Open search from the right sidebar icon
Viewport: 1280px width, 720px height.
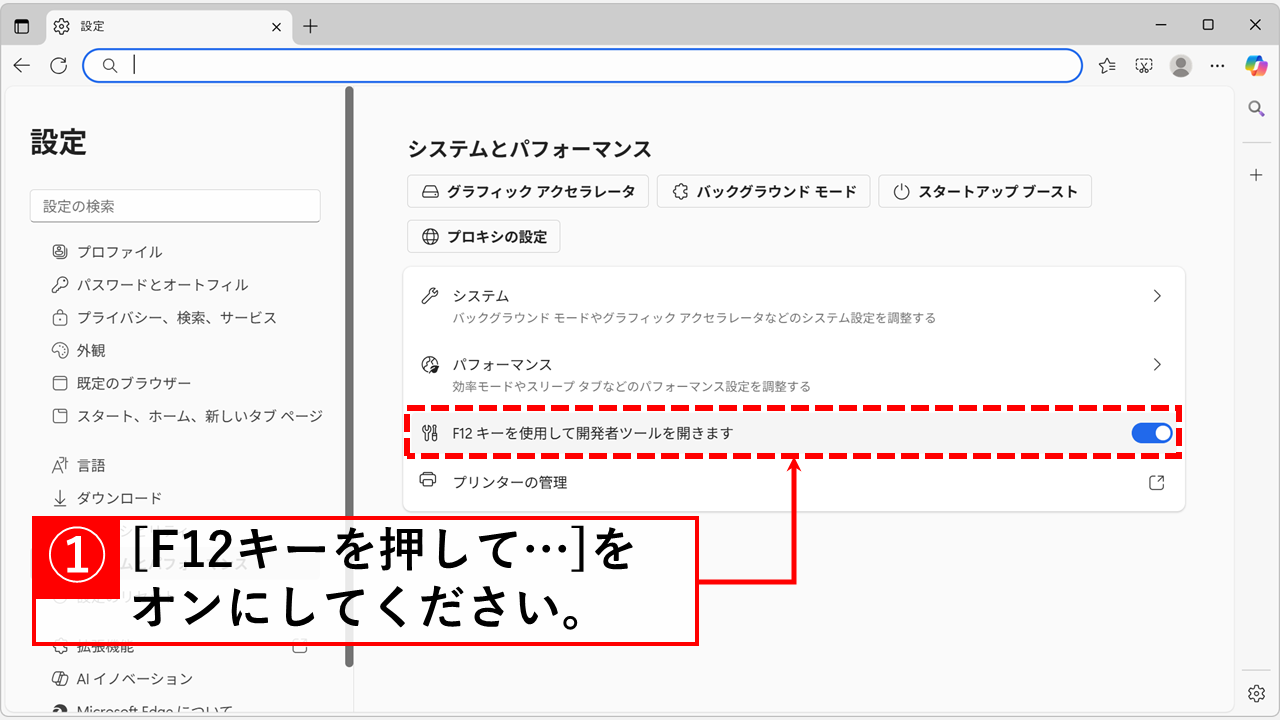pyautogui.click(x=1255, y=108)
